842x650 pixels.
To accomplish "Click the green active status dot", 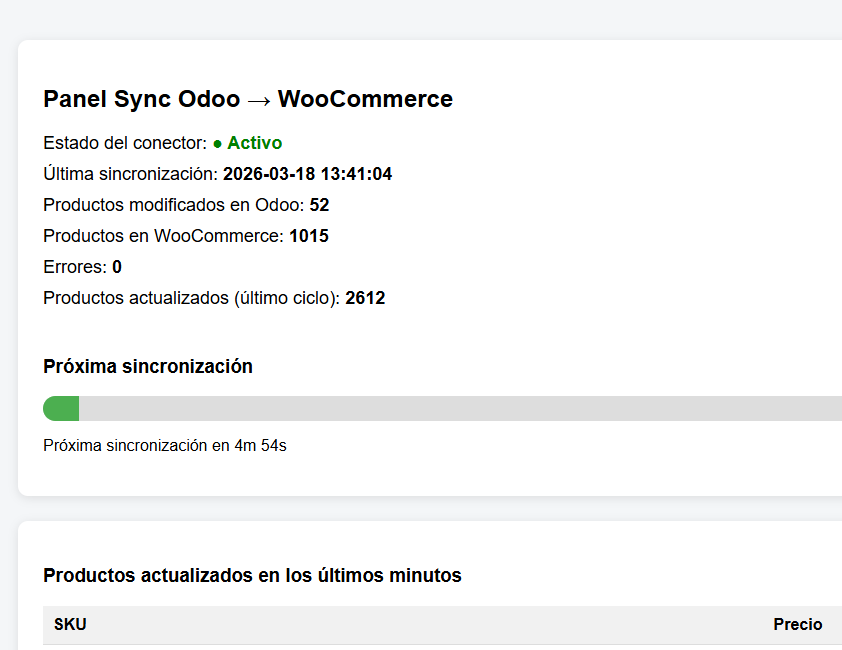I will (x=218, y=144).
